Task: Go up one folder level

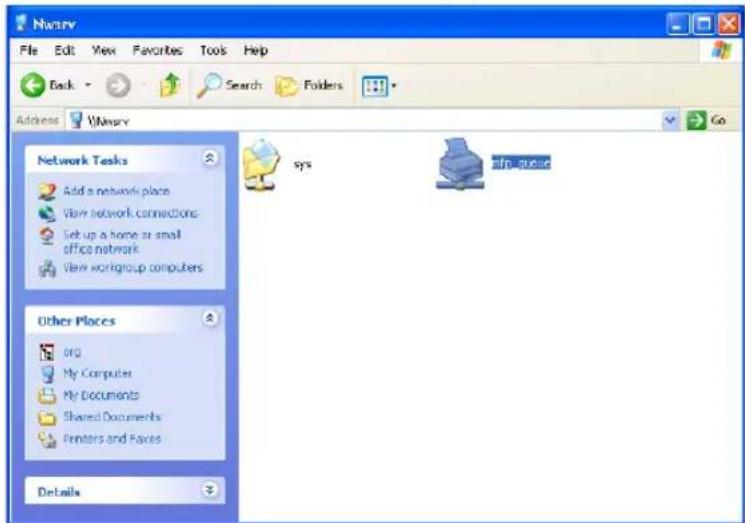Action: 170,86
